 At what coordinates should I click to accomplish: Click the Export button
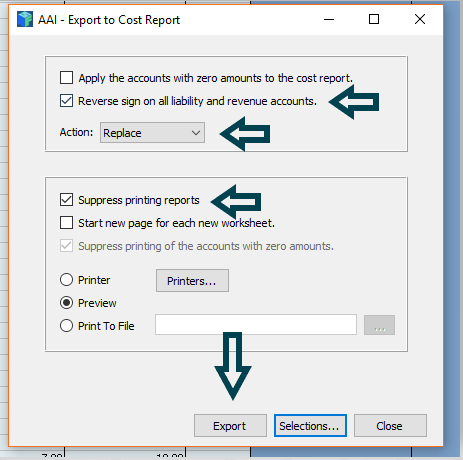point(230,426)
